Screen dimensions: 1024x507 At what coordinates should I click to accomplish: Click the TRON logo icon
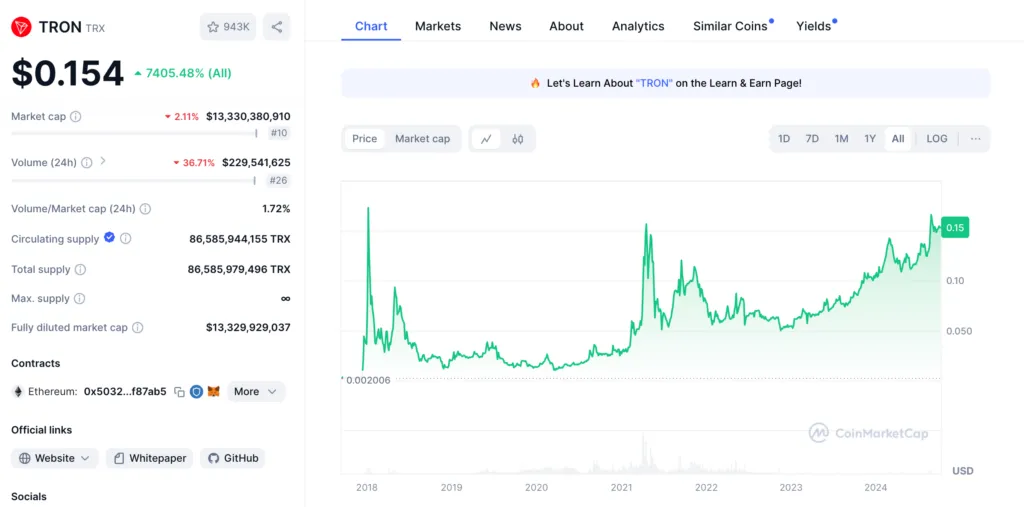click(22, 27)
